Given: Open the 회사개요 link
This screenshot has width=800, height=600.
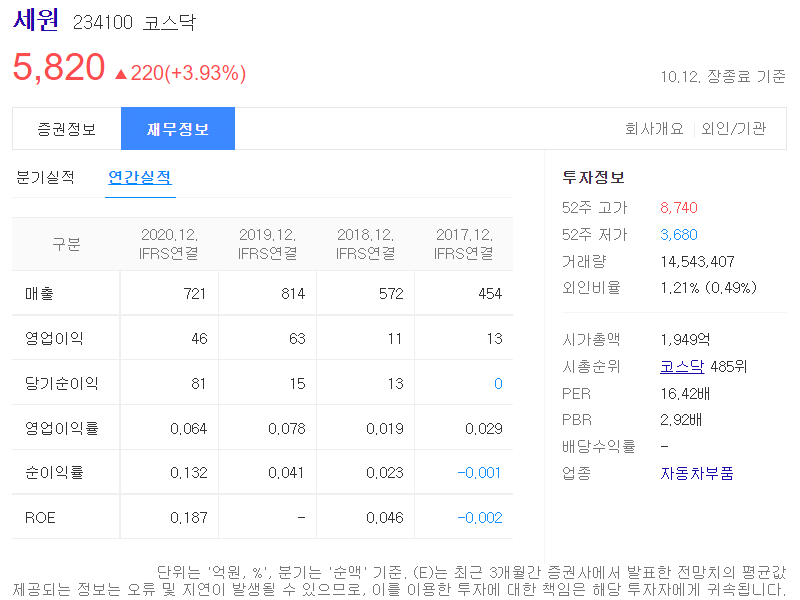Looking at the screenshot, I should tap(654, 129).
